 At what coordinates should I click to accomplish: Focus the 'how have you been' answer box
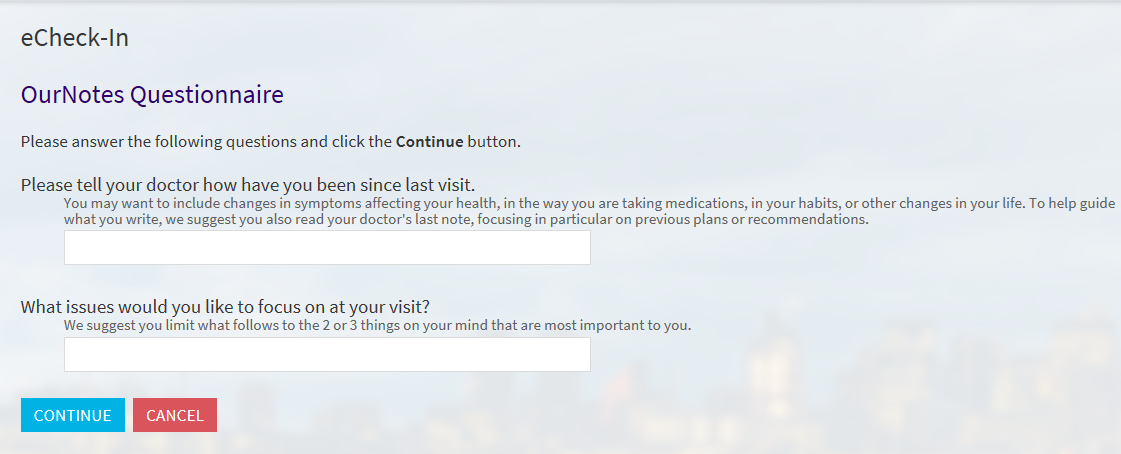point(327,247)
